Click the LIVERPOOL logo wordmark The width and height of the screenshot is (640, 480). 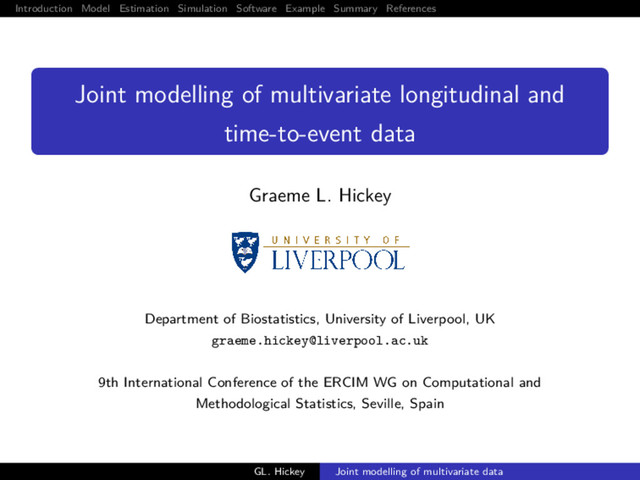[x=338, y=260]
